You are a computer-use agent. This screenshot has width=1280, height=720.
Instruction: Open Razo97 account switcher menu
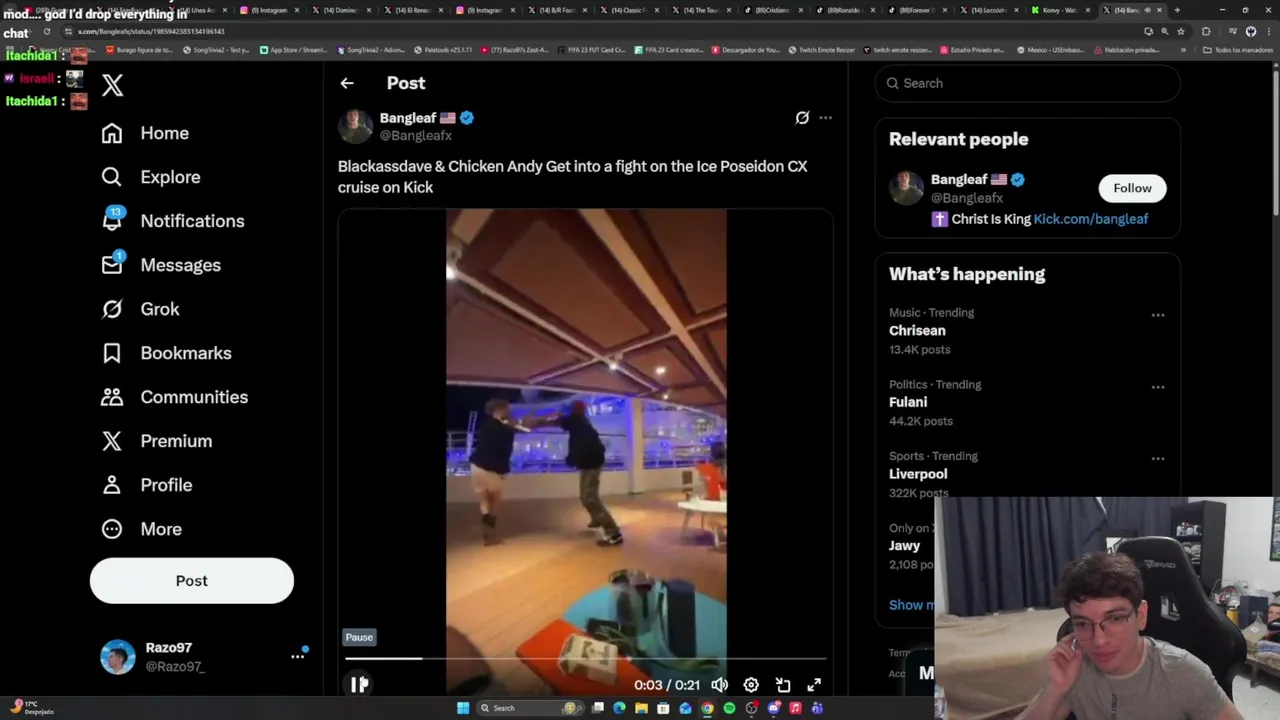[297, 656]
